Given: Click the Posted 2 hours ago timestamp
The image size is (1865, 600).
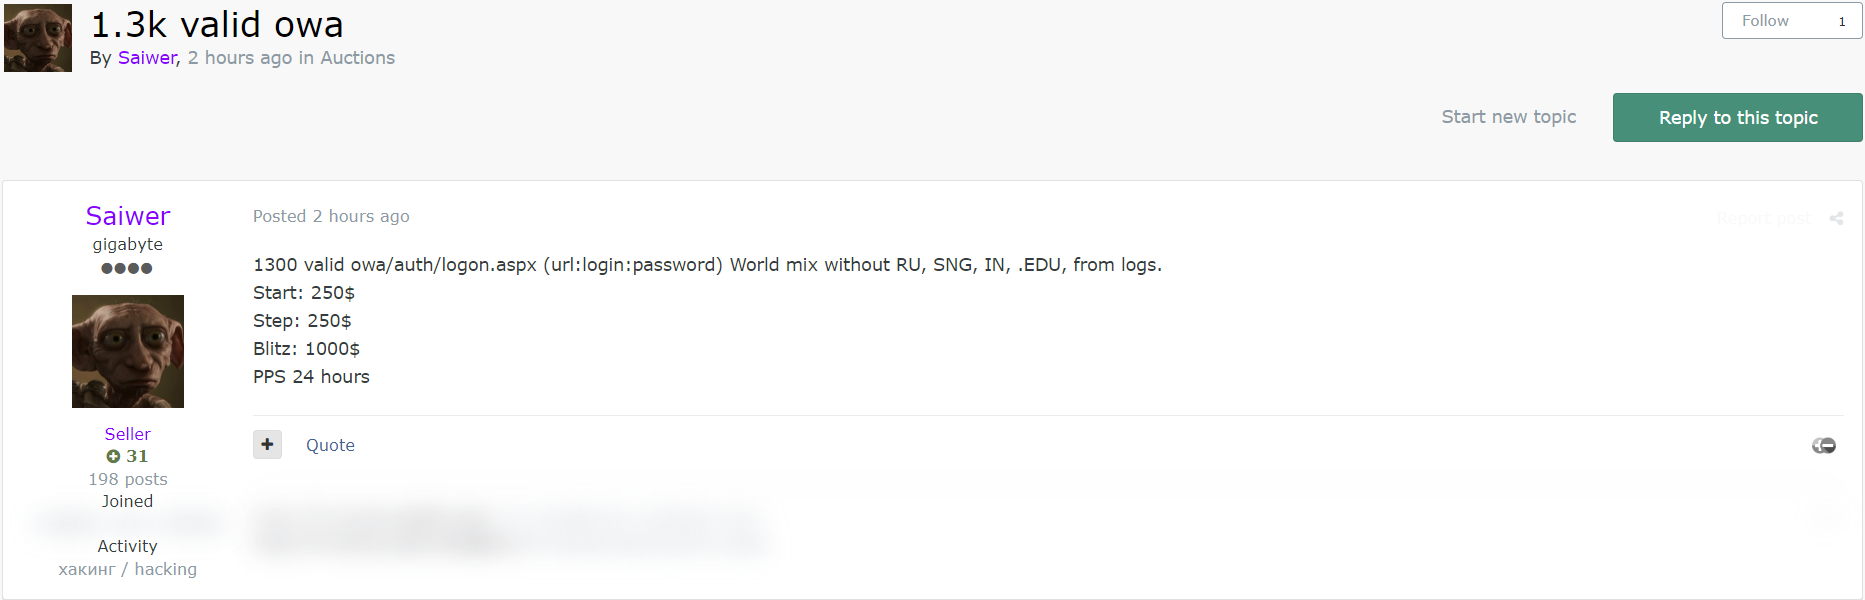Looking at the screenshot, I should pos(331,216).
